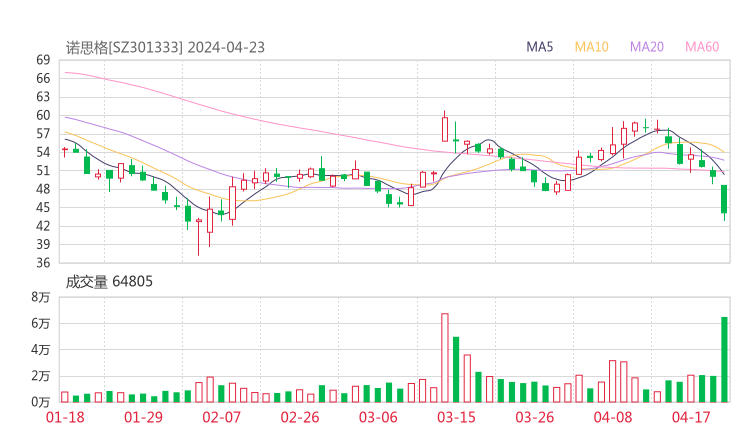Click the 69 price axis label
This screenshot has height=440, width=740.
43,60
